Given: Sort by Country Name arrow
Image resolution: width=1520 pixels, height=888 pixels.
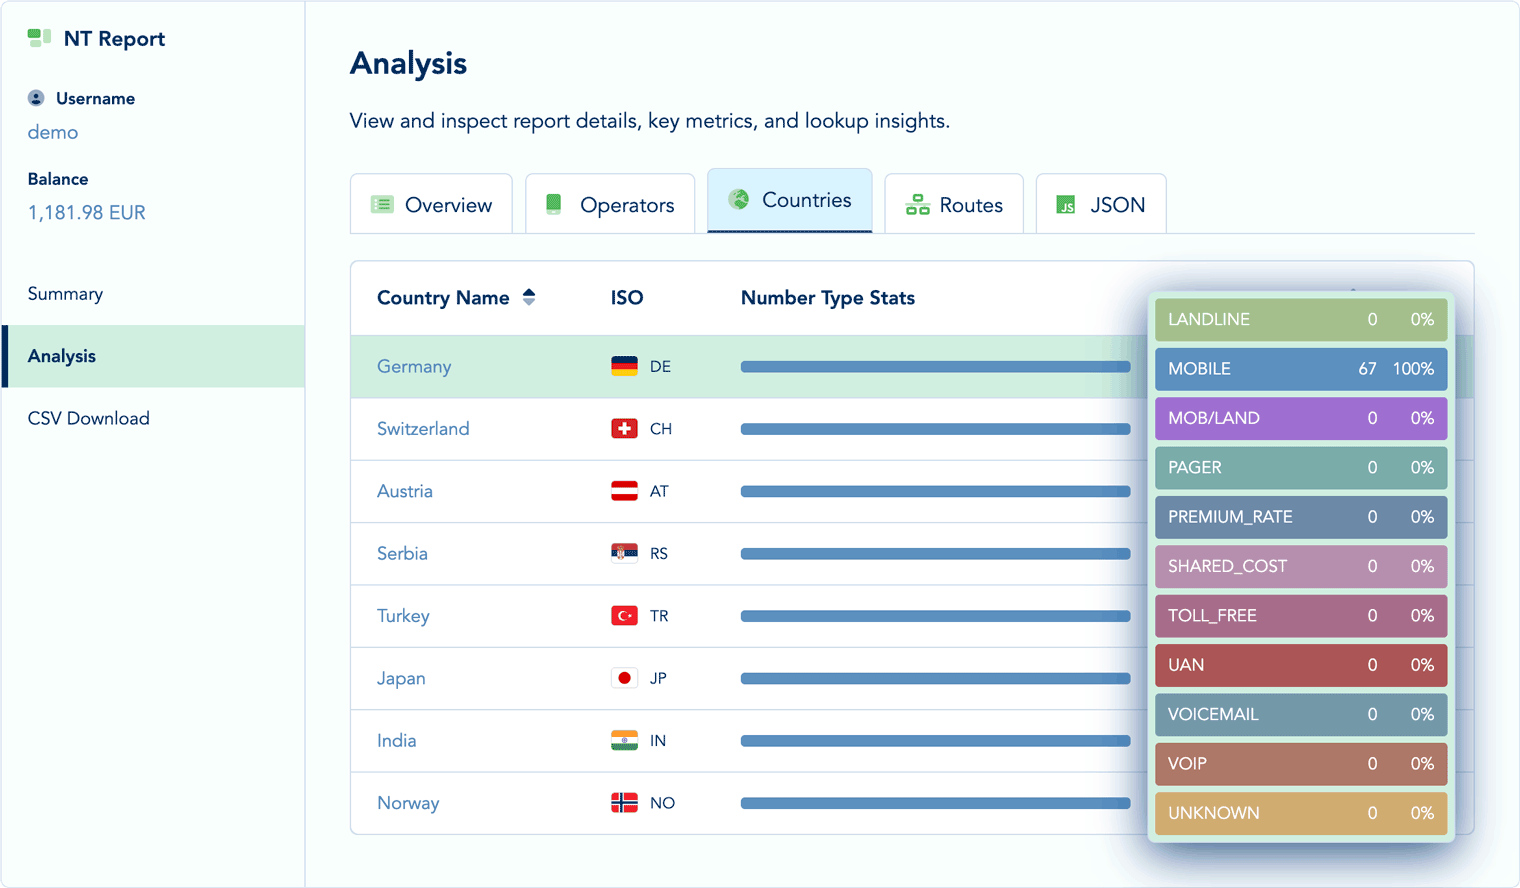Looking at the screenshot, I should tap(529, 297).
